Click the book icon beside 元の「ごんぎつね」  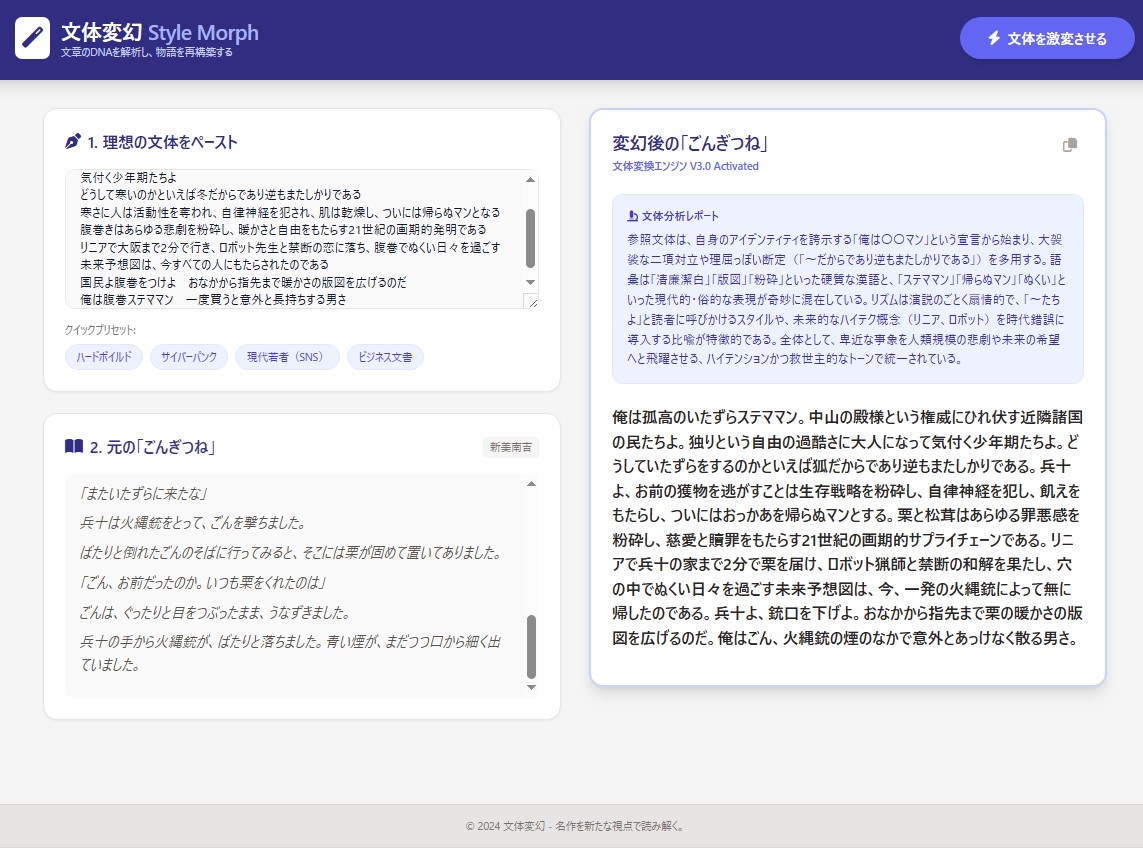[x=73, y=446]
